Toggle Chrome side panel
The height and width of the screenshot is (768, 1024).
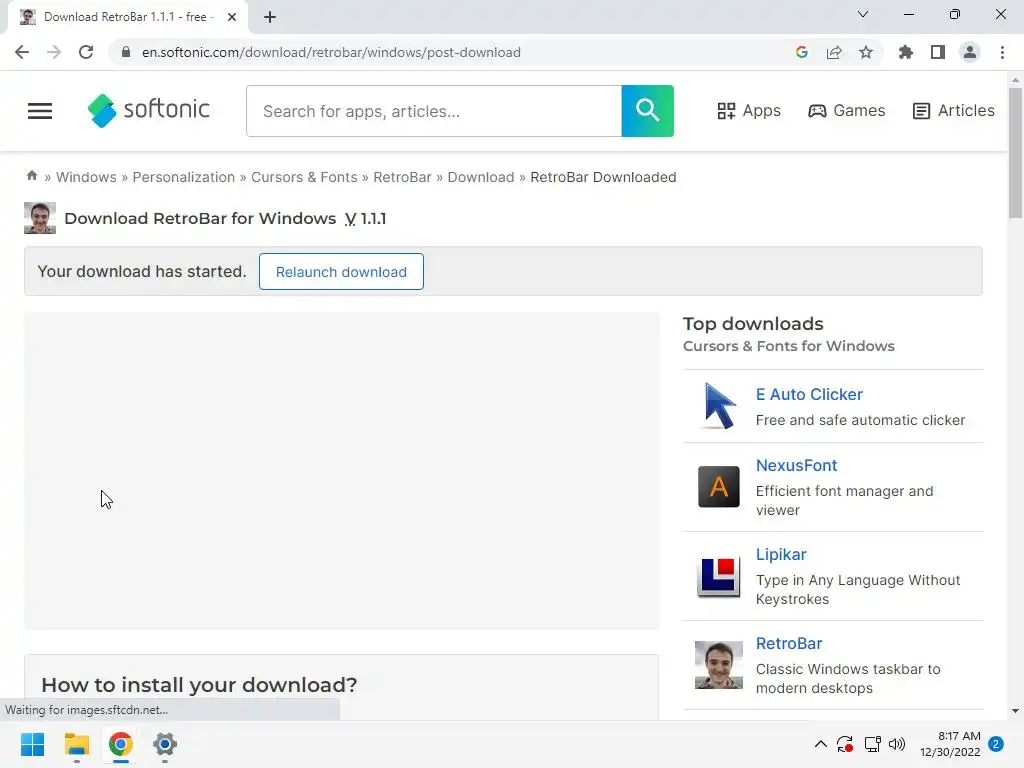[938, 52]
